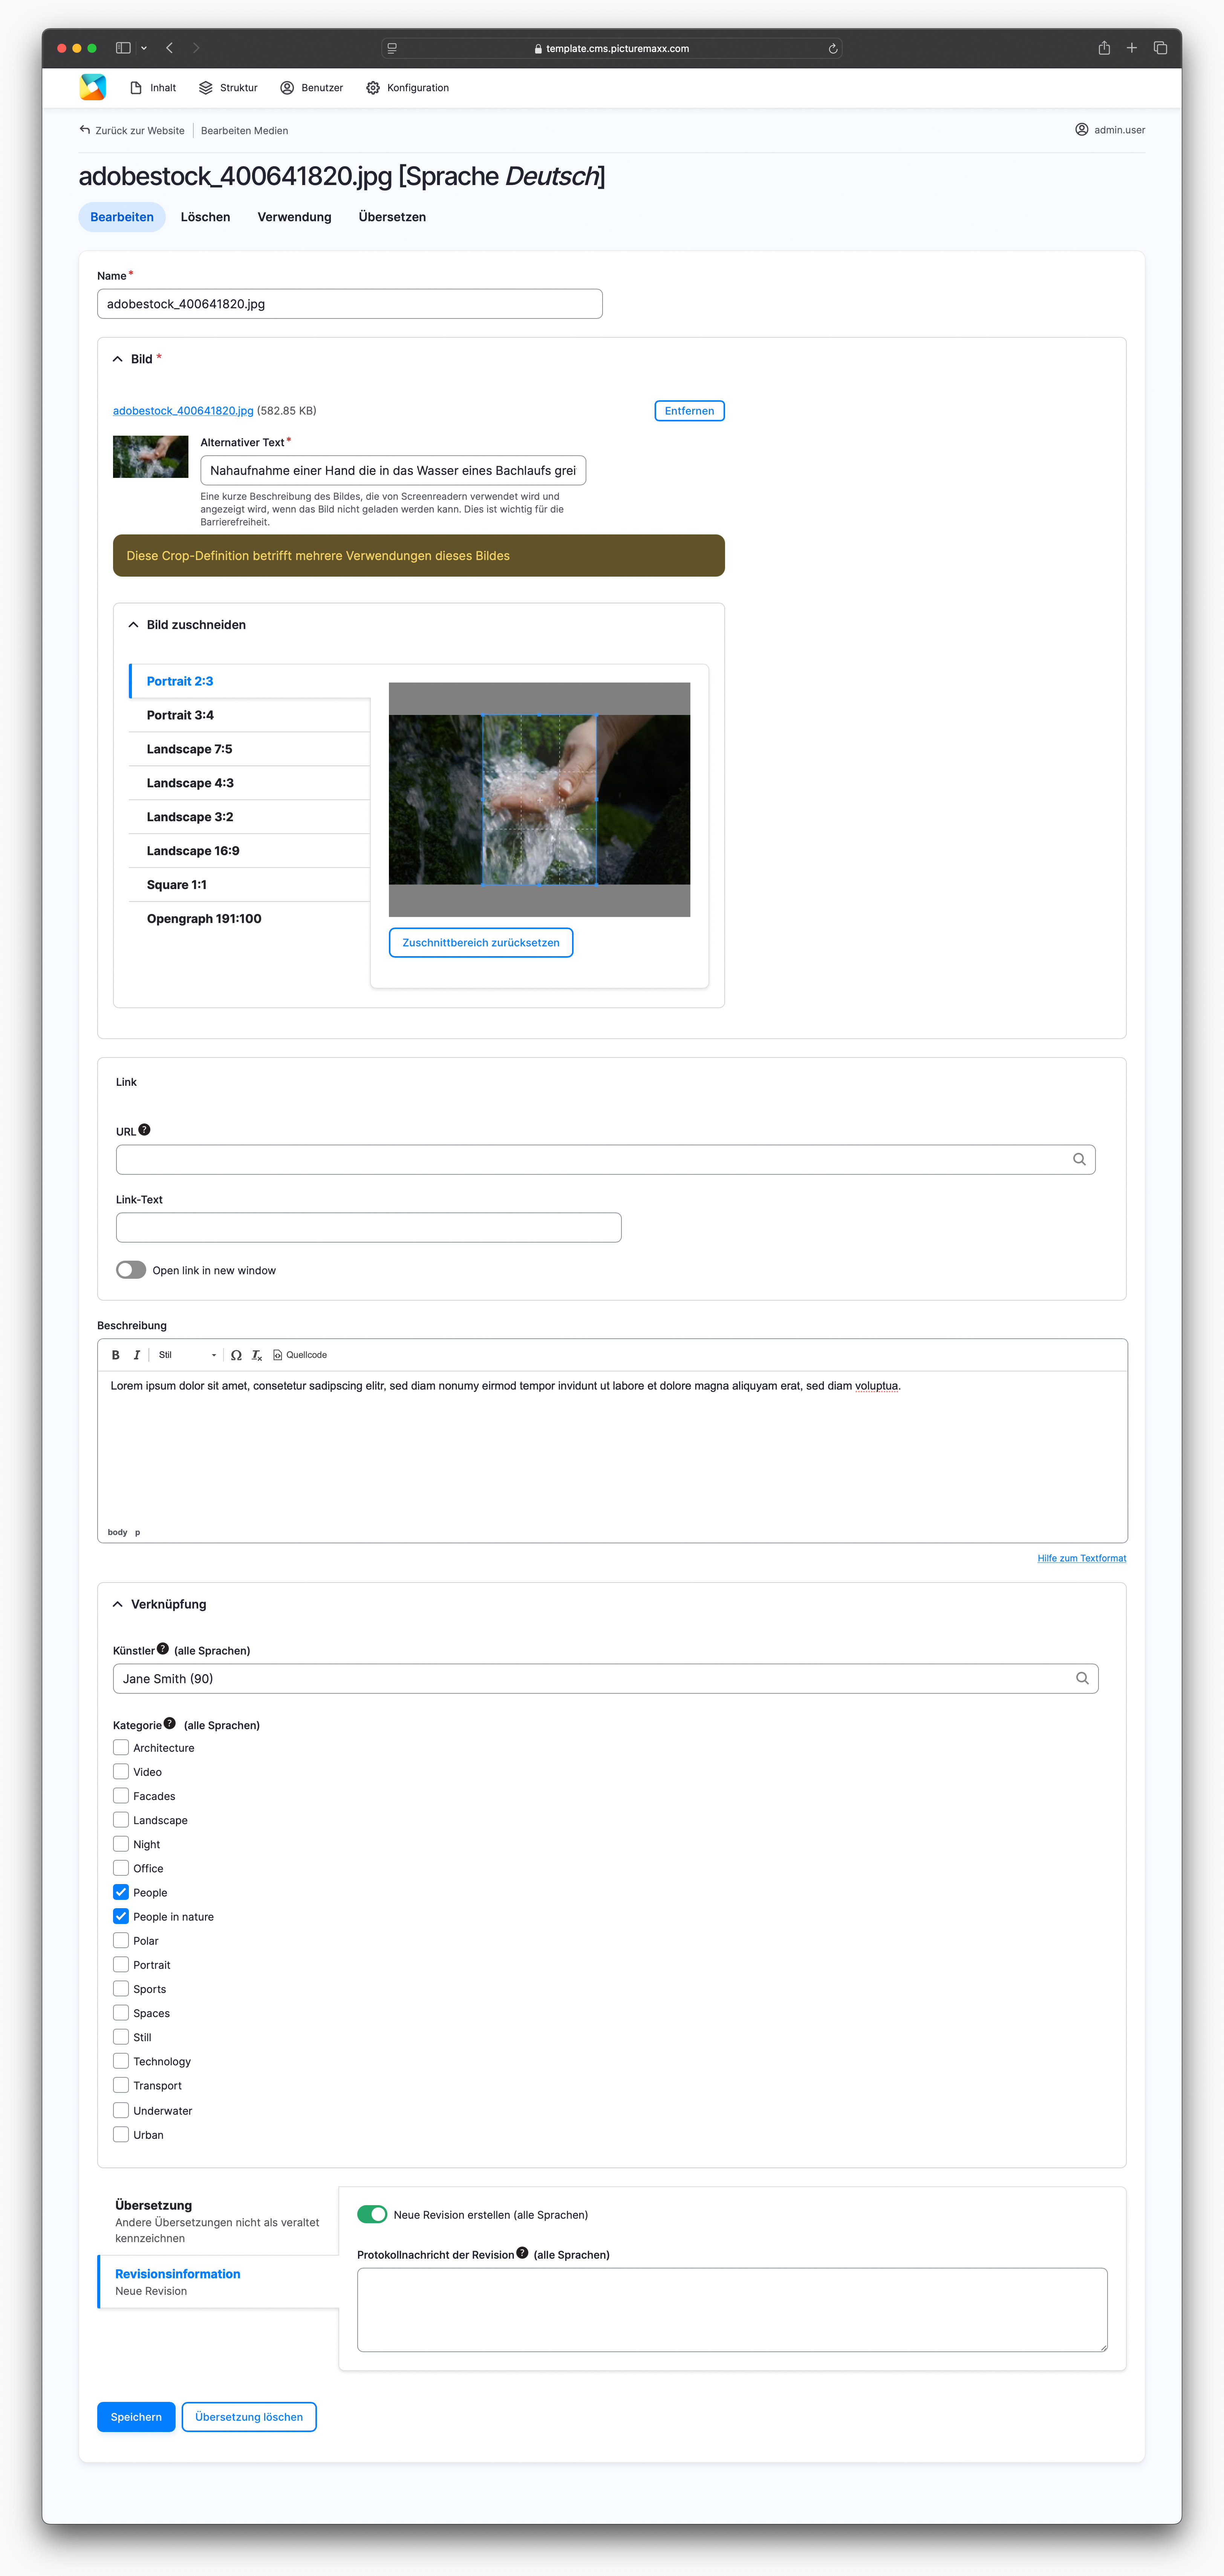
Task: Click the Picturemaxx colorful logo icon
Action: pos(93,88)
